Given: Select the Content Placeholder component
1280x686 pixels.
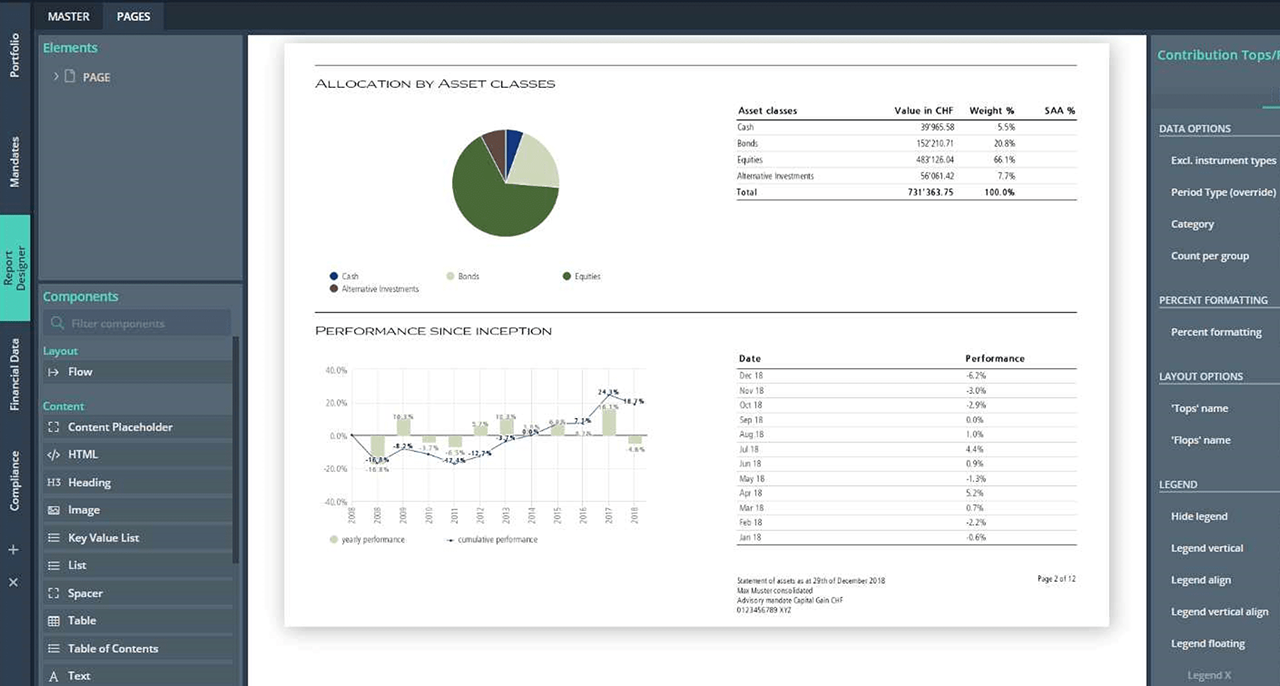Looking at the screenshot, I should tap(136, 427).
